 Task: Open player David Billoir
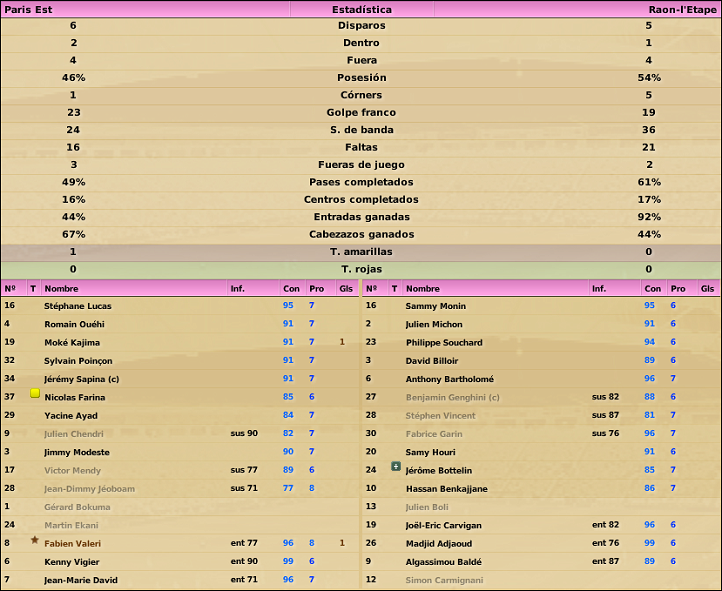click(x=432, y=361)
